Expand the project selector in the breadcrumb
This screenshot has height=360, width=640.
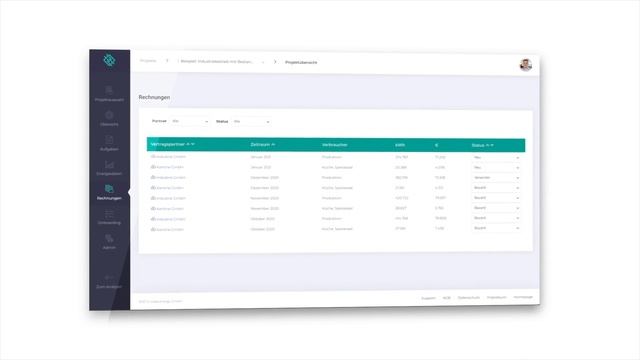(x=222, y=62)
